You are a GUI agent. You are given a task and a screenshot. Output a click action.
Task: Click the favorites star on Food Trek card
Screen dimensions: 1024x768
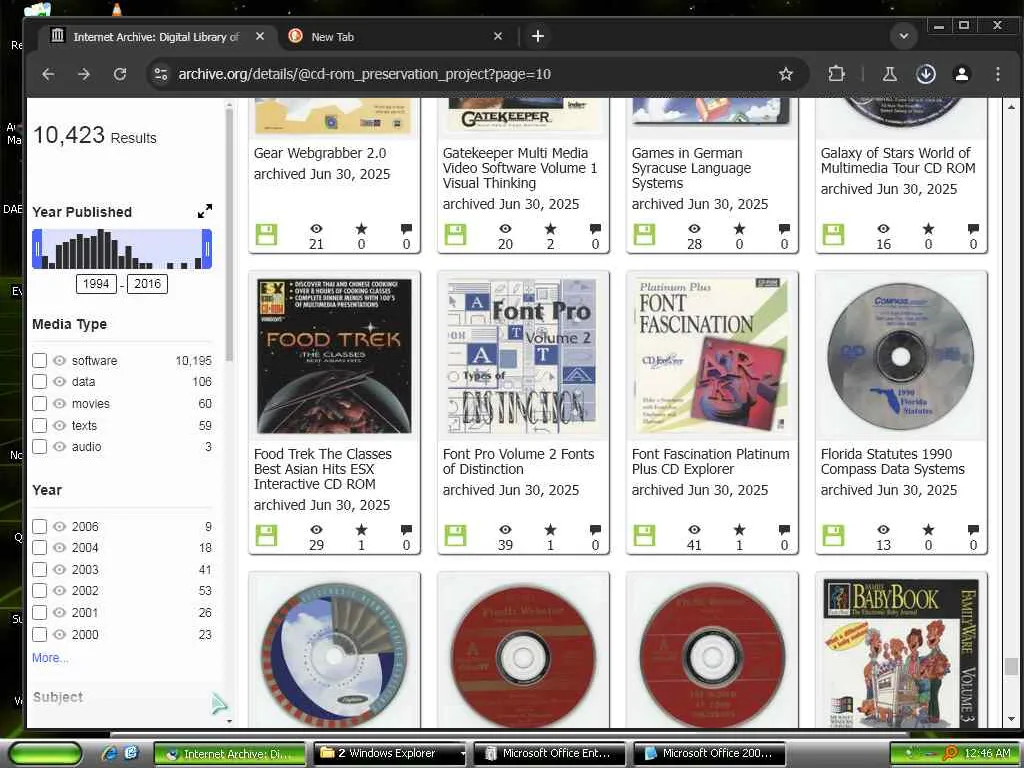pyautogui.click(x=361, y=530)
